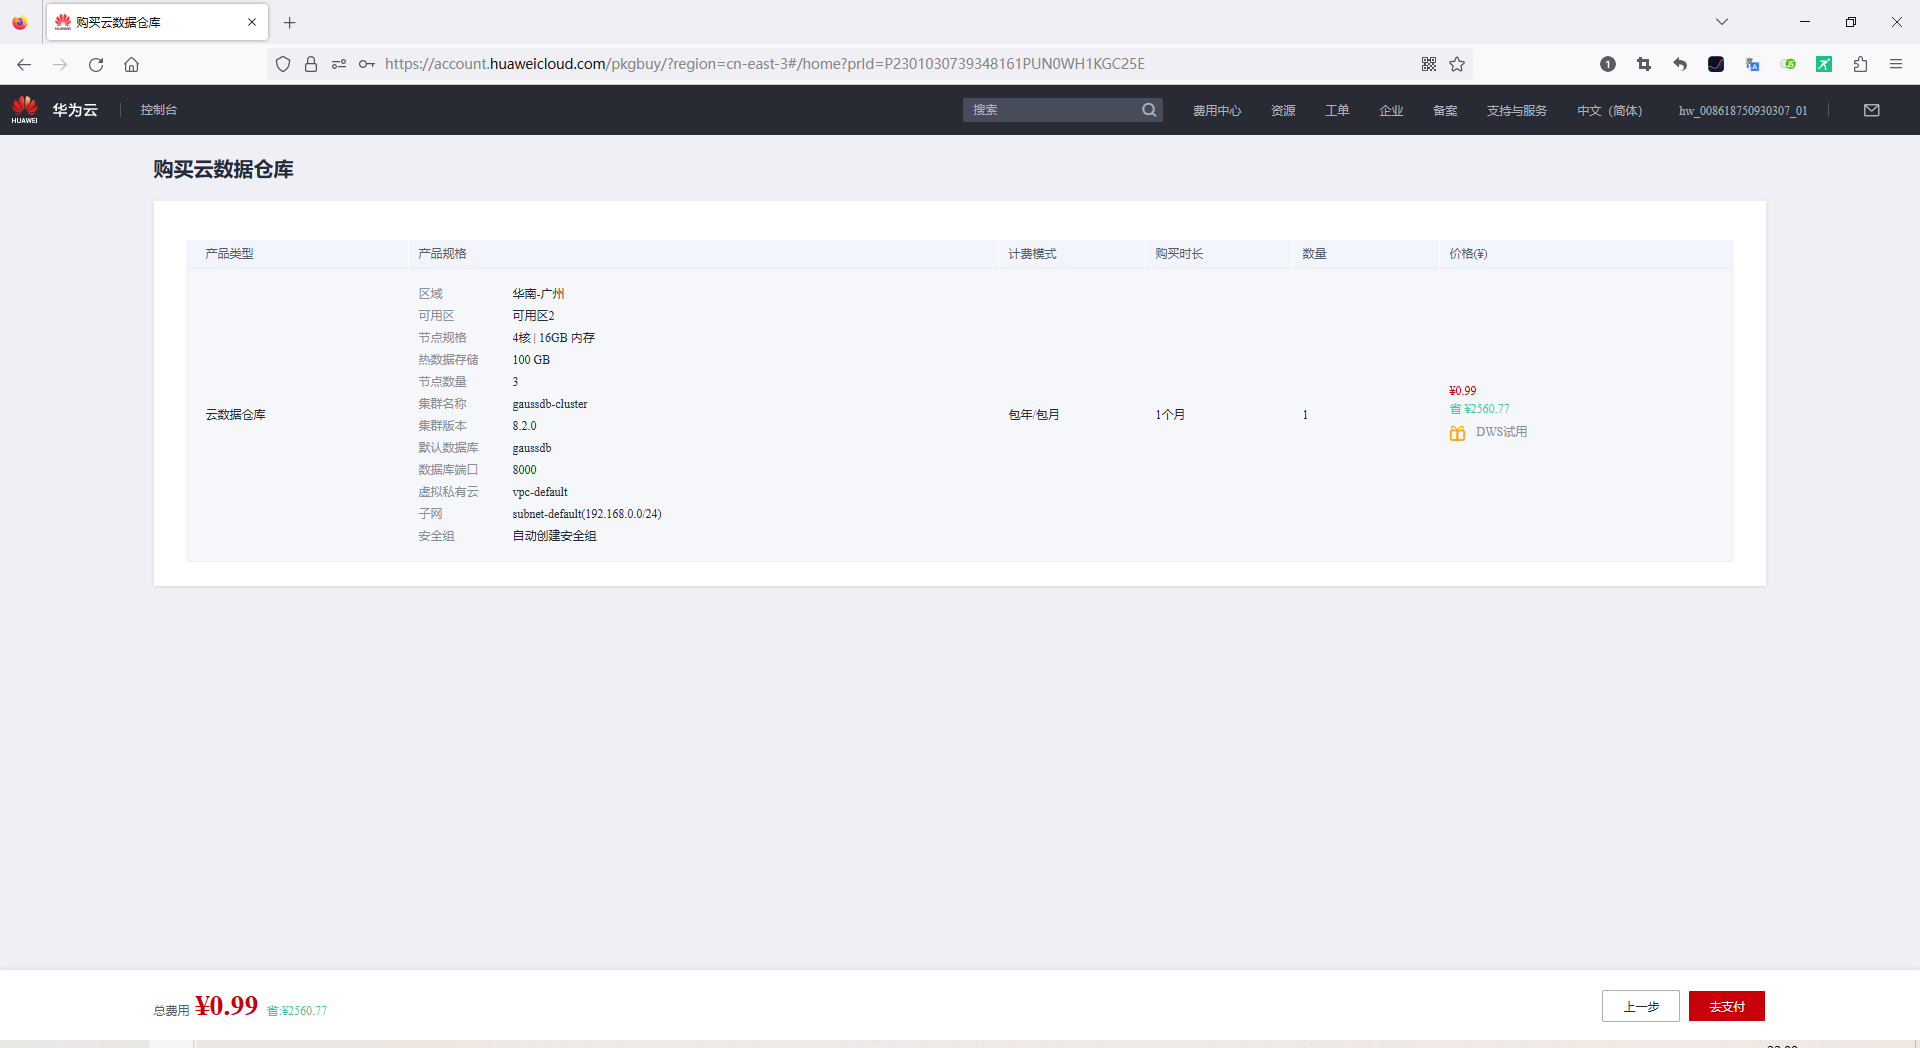Click the 购买云数据仓库 page heading

point(223,169)
